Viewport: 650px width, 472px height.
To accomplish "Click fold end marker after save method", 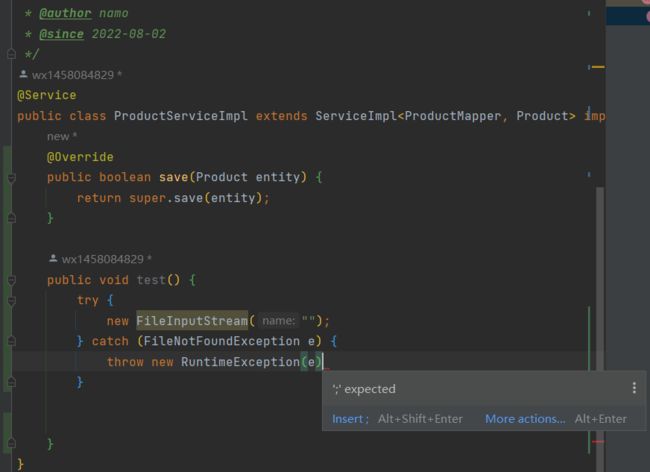I will (12, 218).
